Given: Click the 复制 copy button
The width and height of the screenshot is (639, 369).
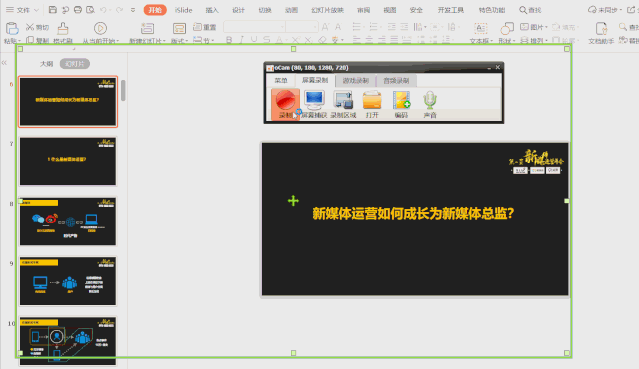Looking at the screenshot, I should click(37, 40).
